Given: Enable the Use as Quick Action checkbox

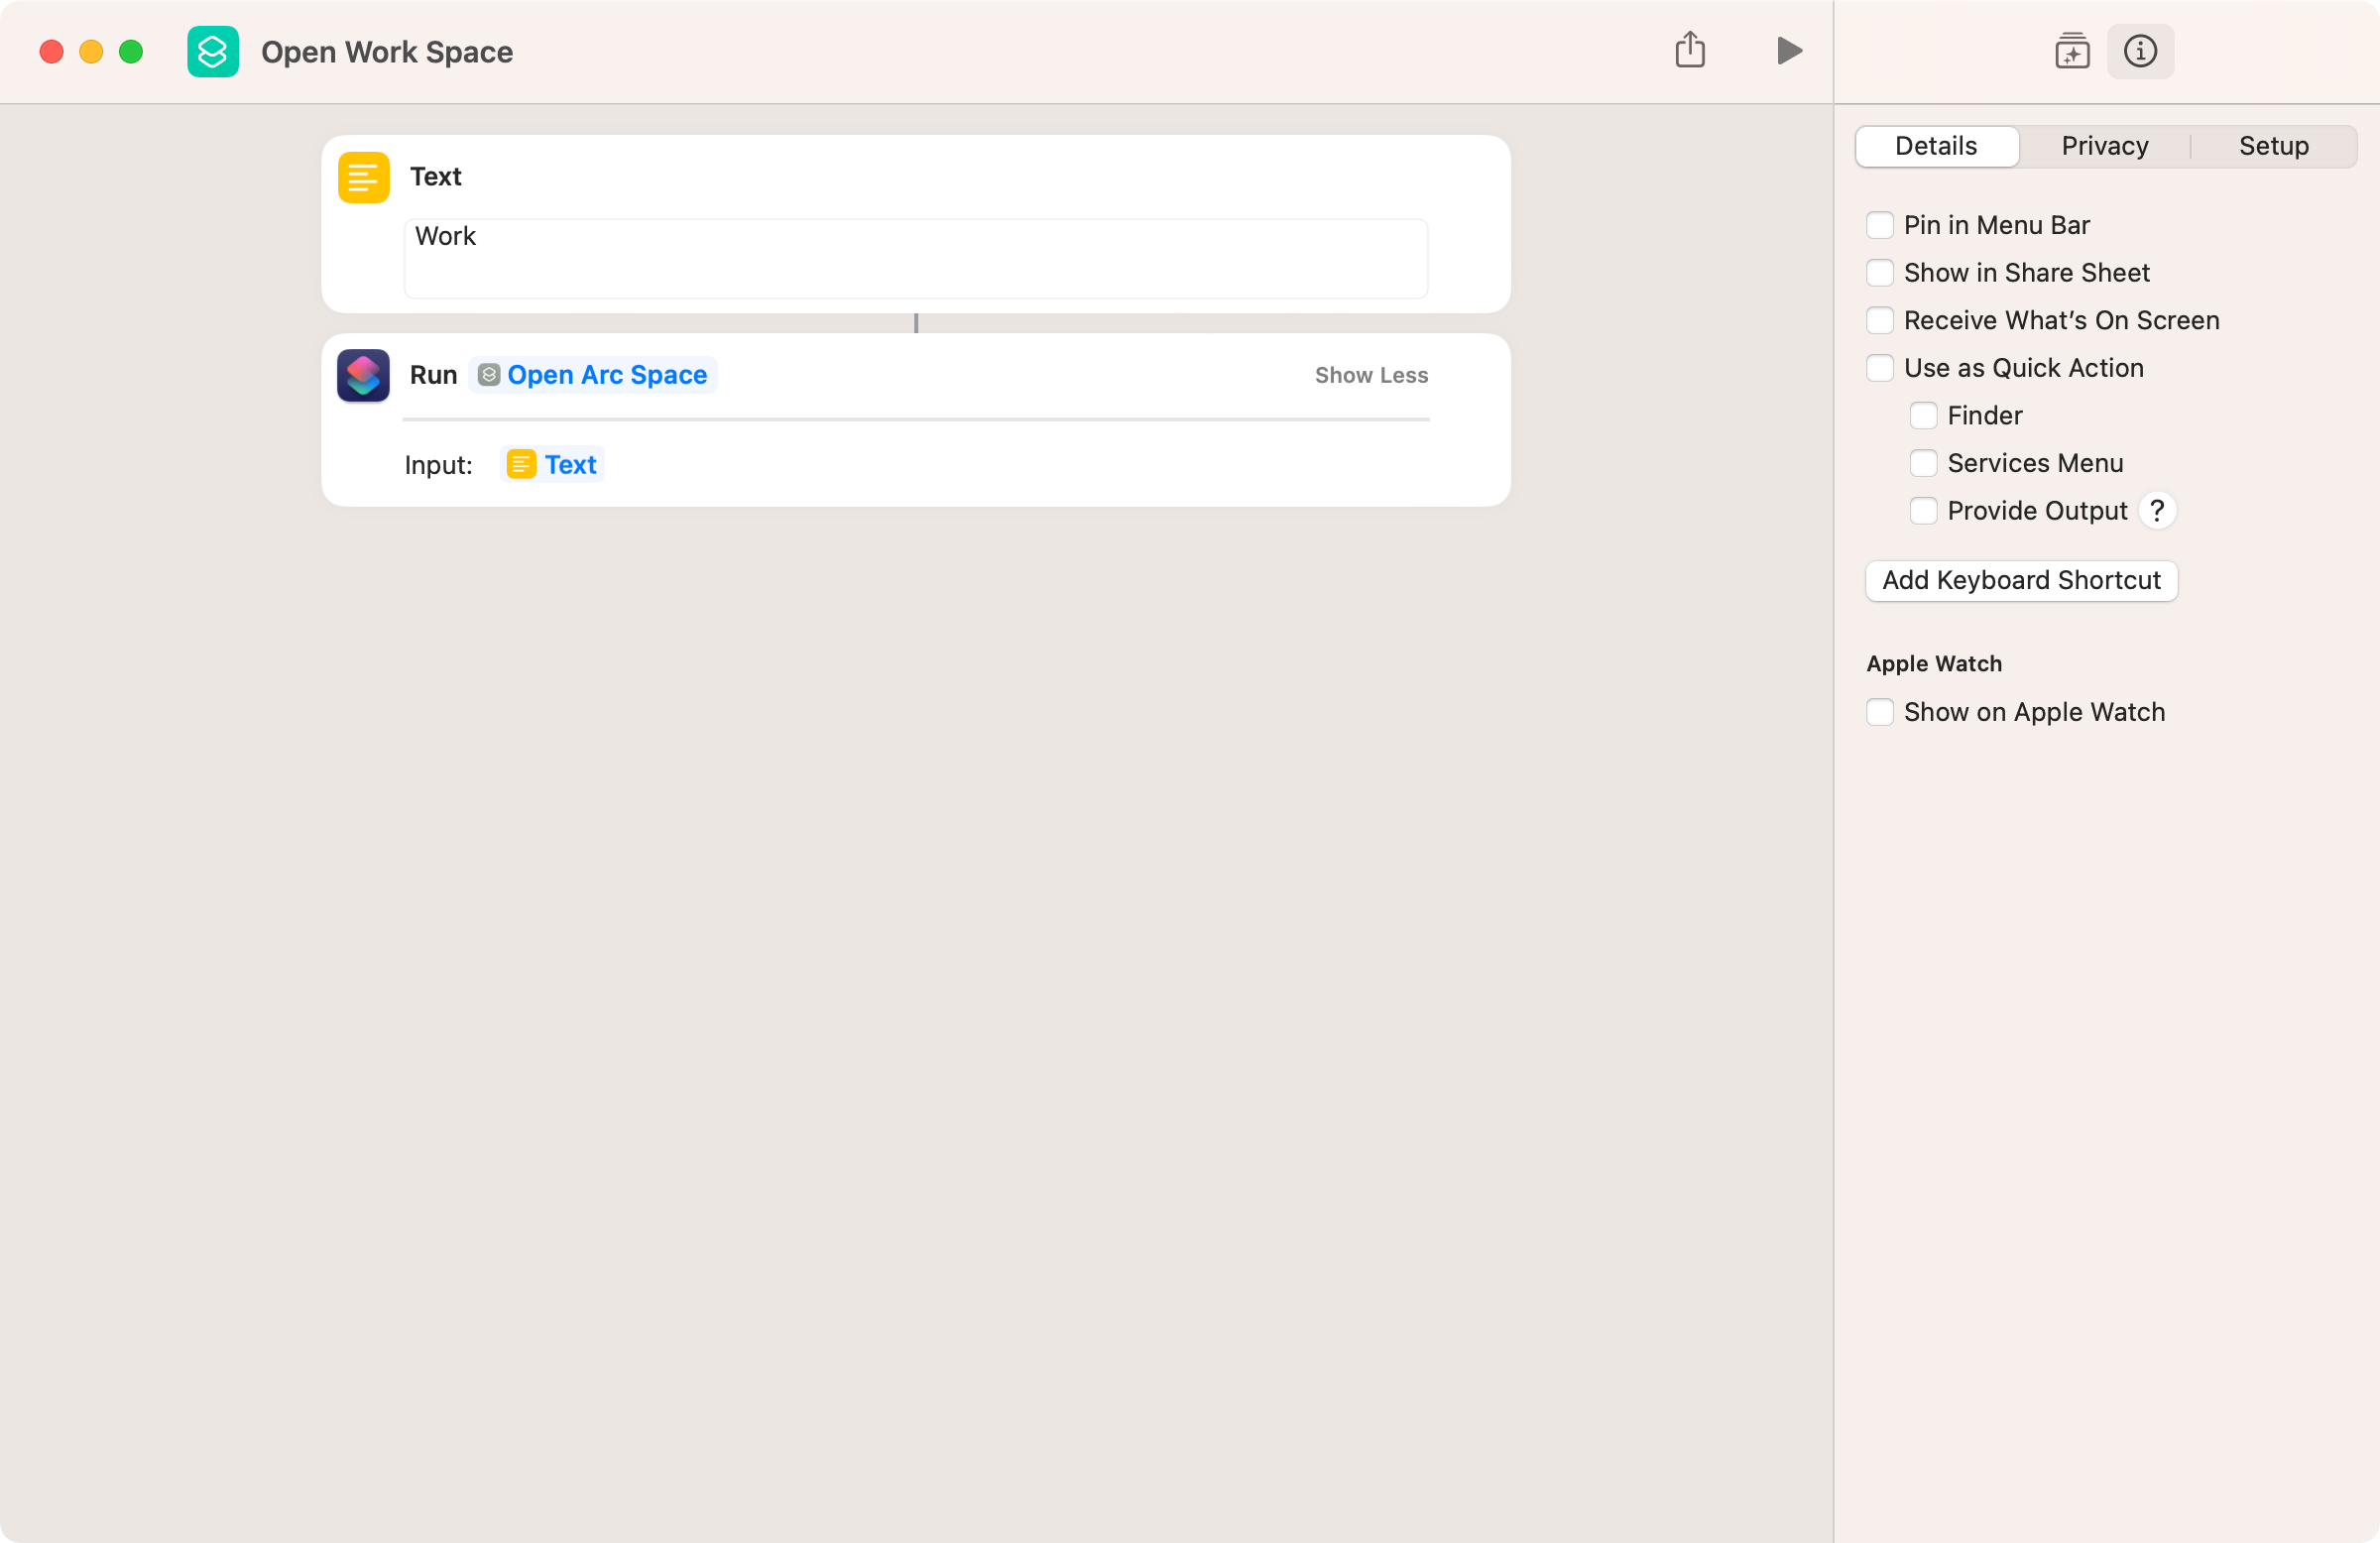Looking at the screenshot, I should pyautogui.click(x=1878, y=368).
